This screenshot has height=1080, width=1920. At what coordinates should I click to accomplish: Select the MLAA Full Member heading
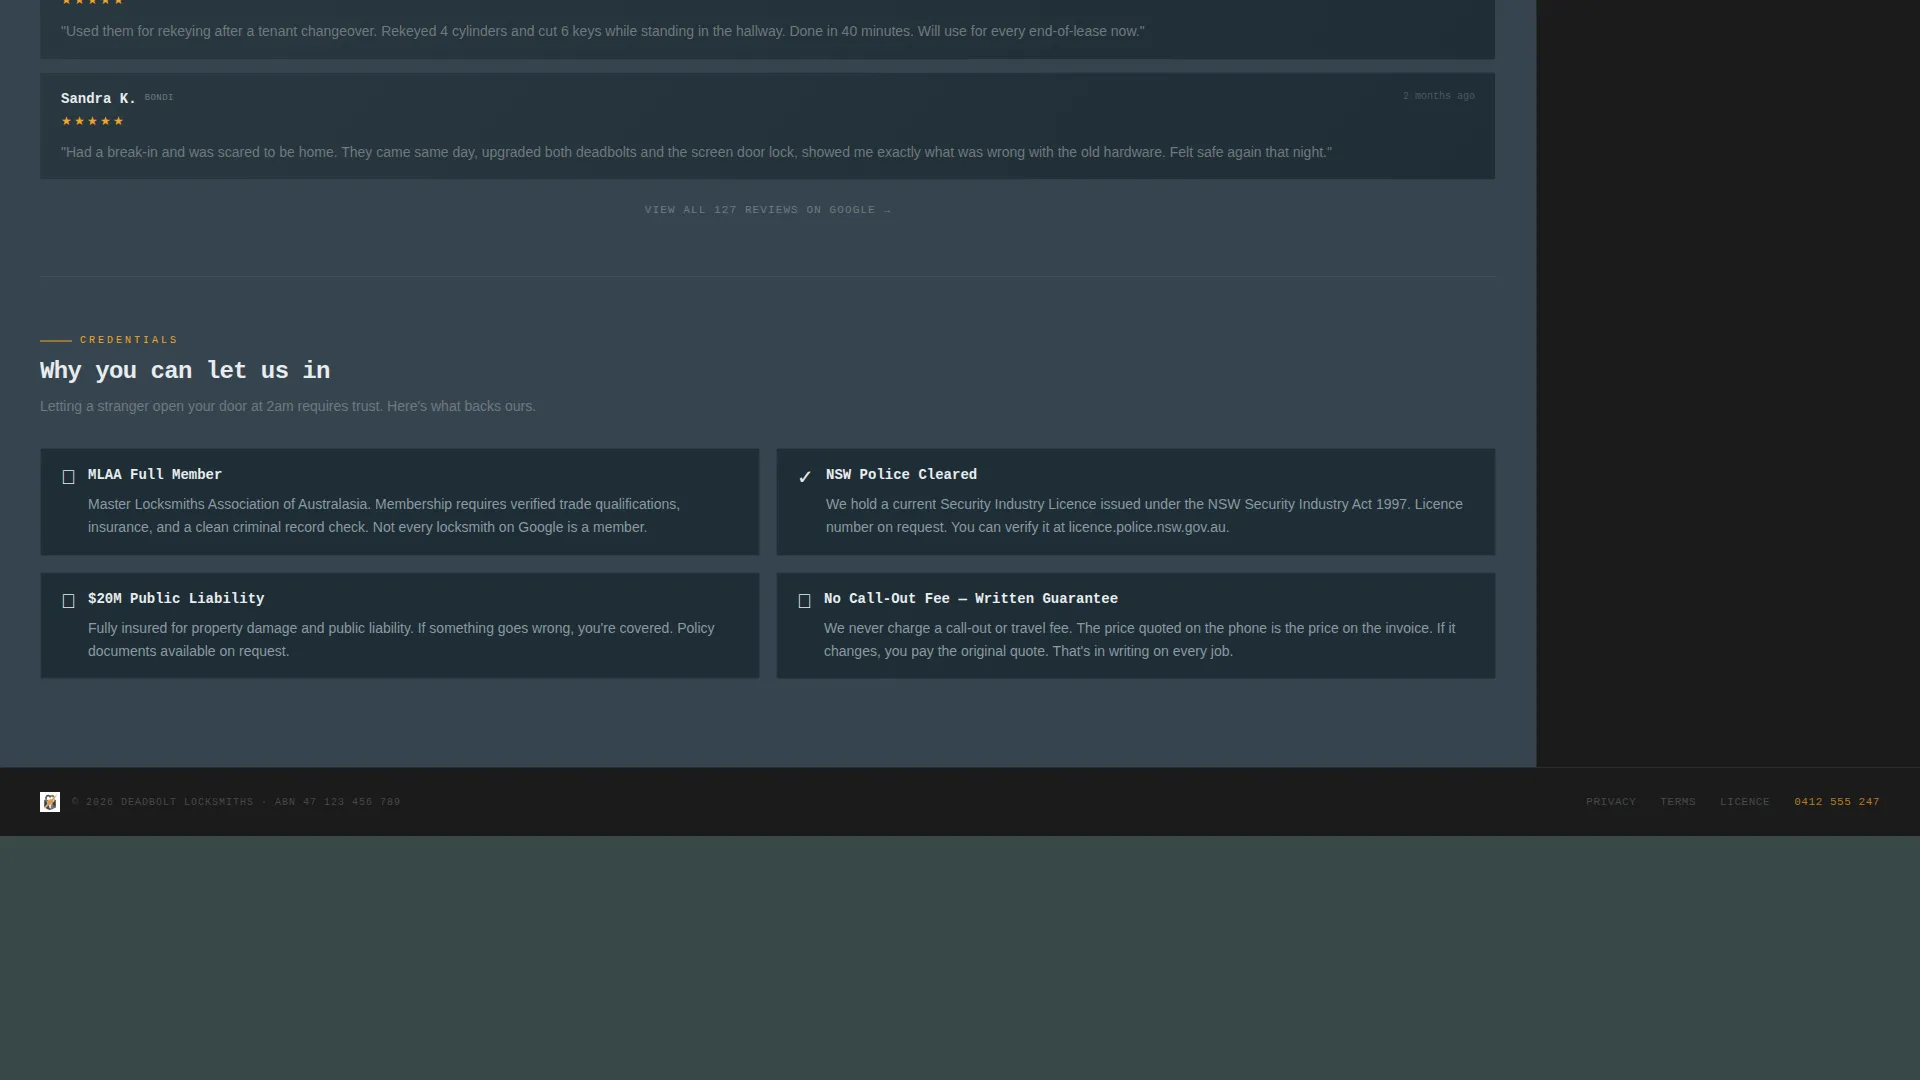point(155,474)
